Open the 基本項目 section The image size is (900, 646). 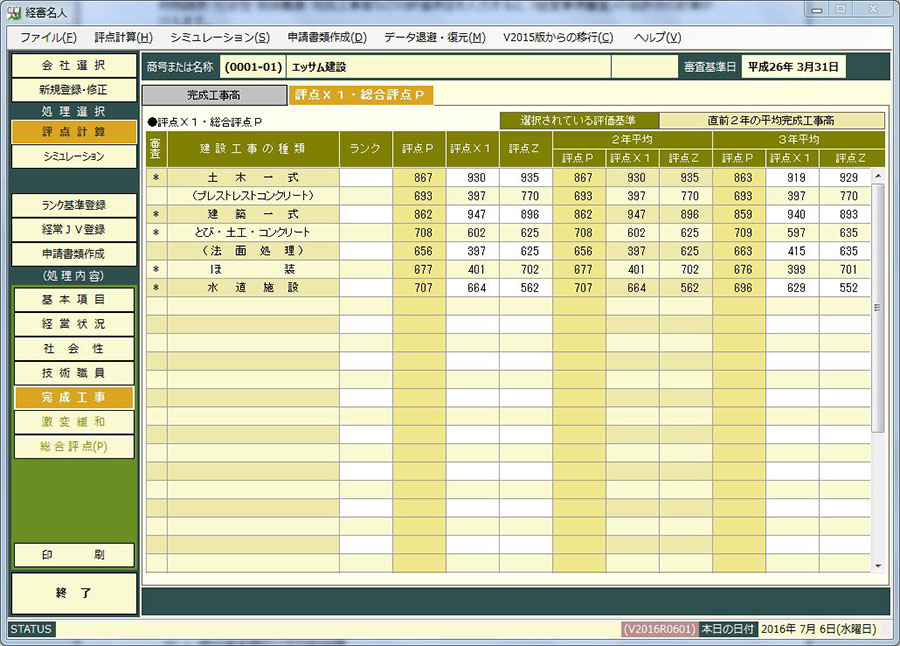[74, 300]
